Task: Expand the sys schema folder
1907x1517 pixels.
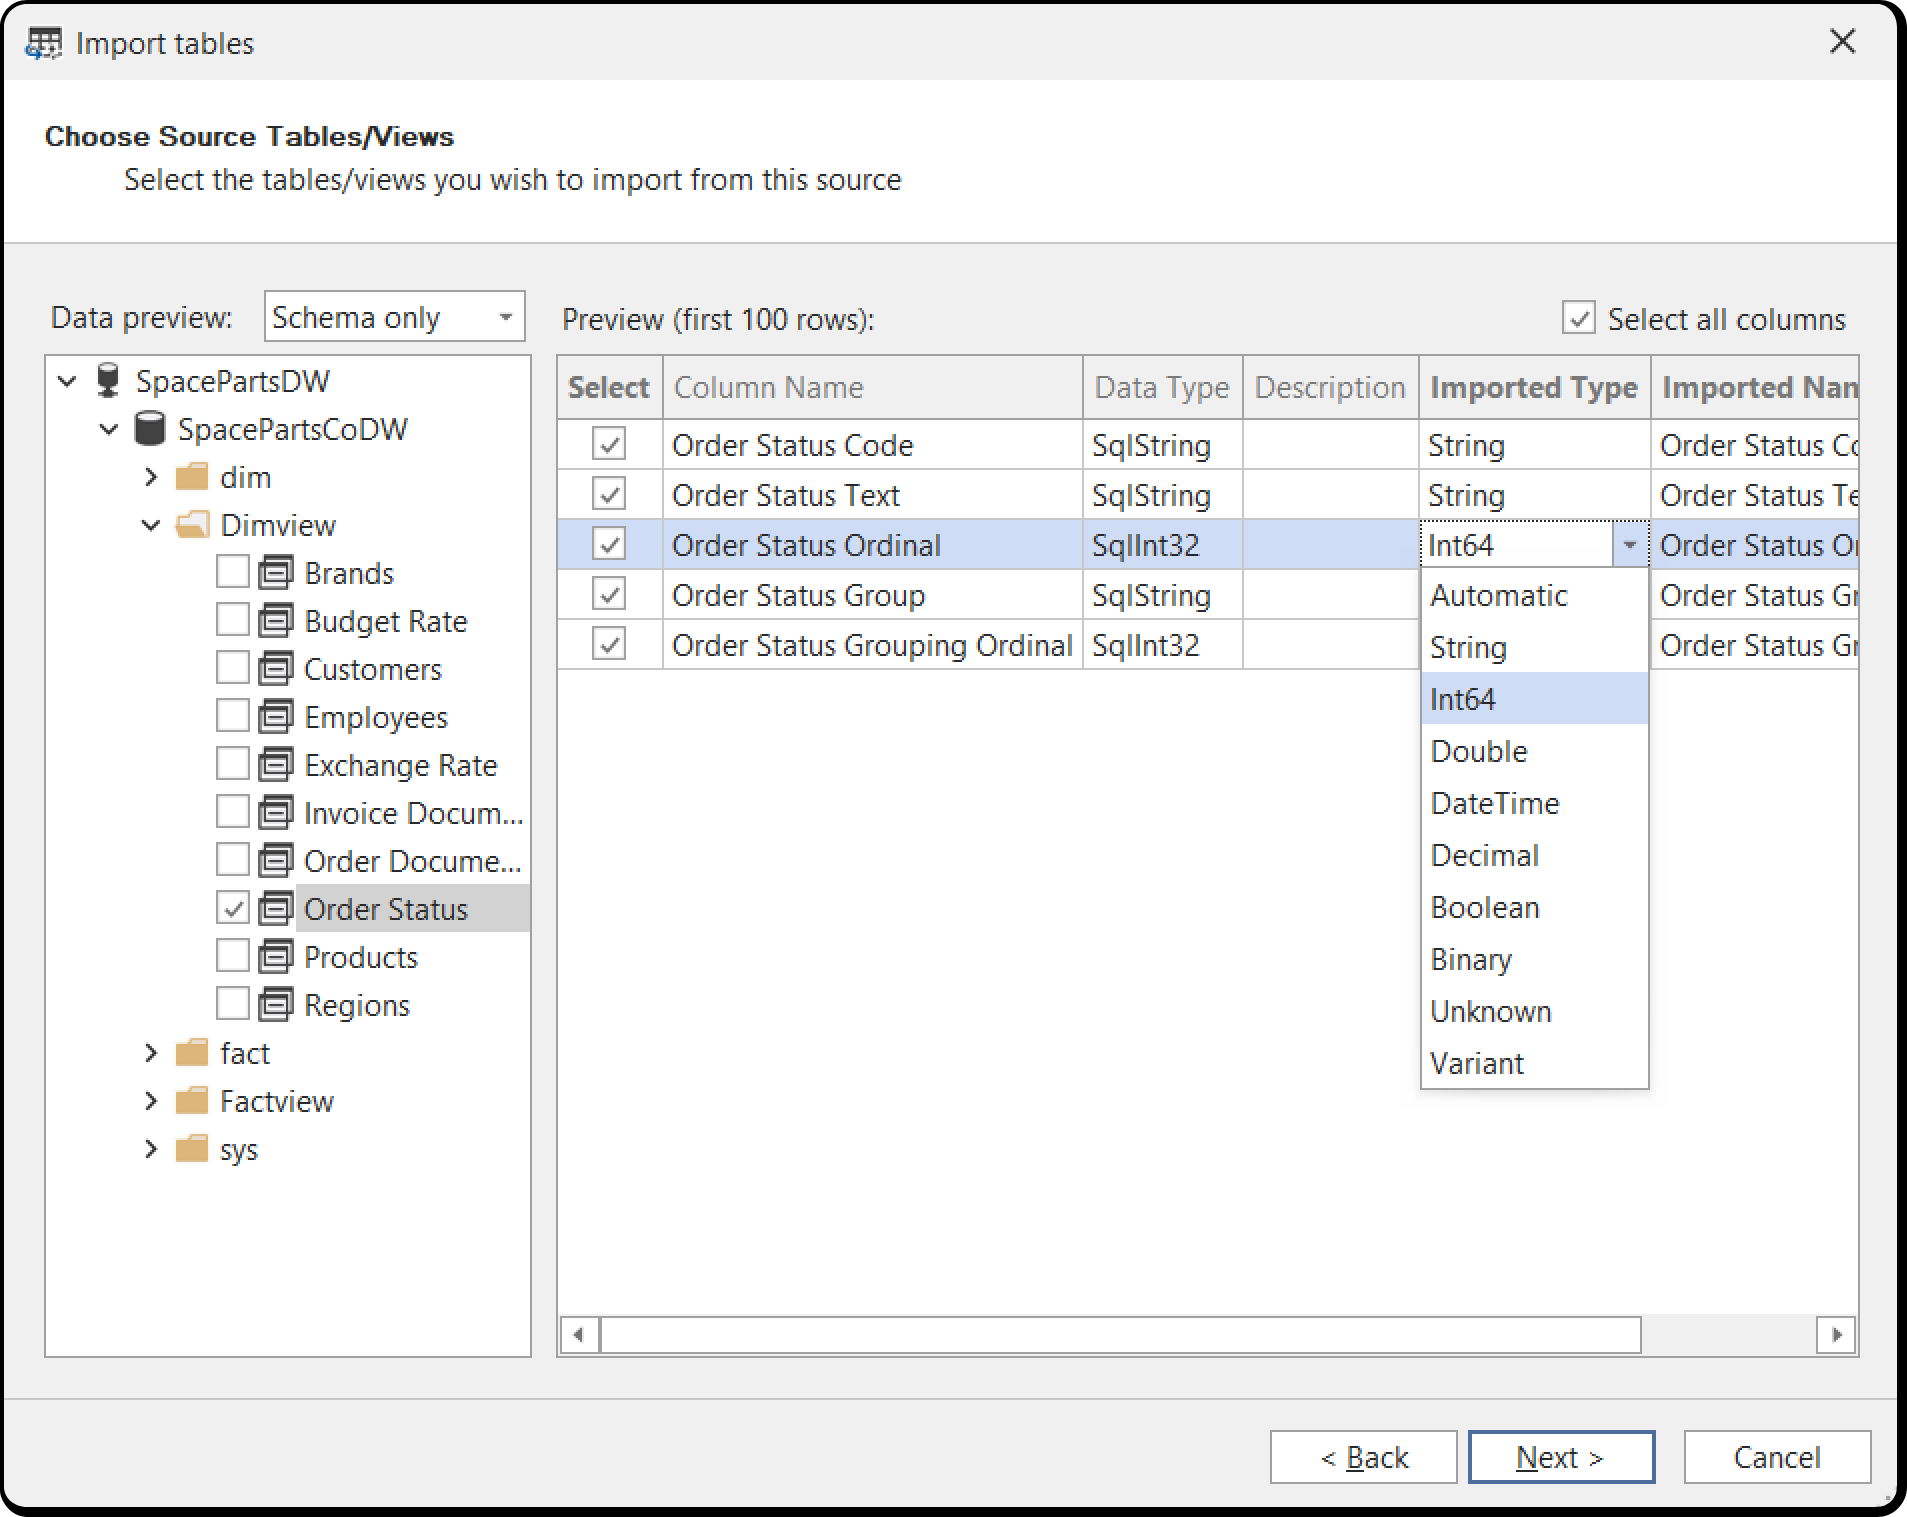Action: 151,1149
